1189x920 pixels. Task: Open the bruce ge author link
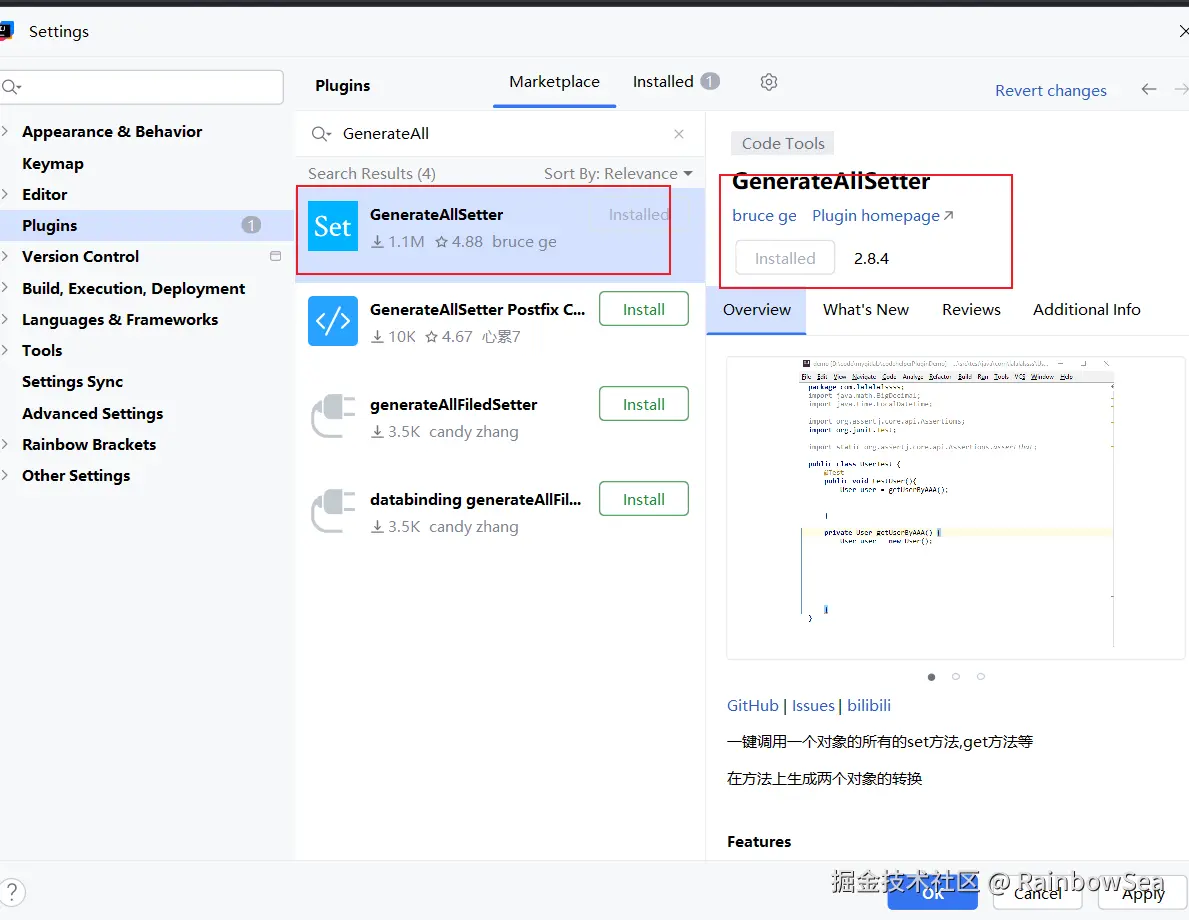[x=764, y=216]
